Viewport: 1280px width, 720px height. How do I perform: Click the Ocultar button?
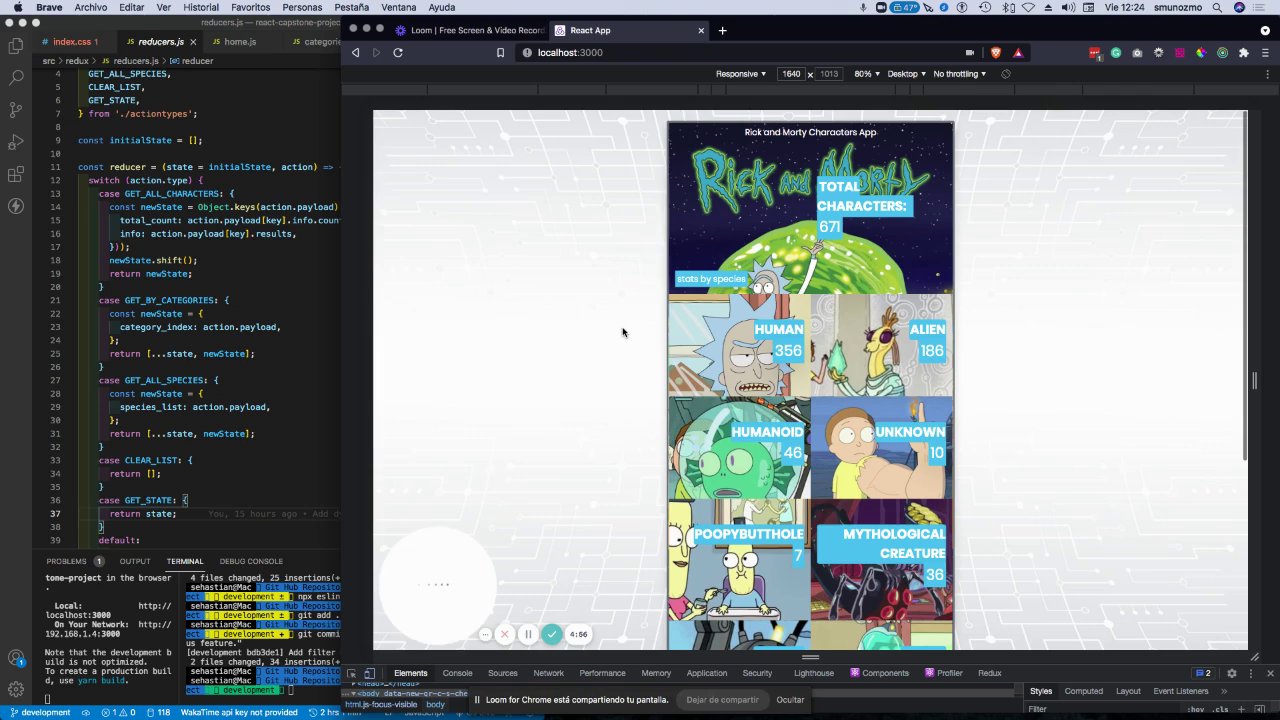coord(790,700)
